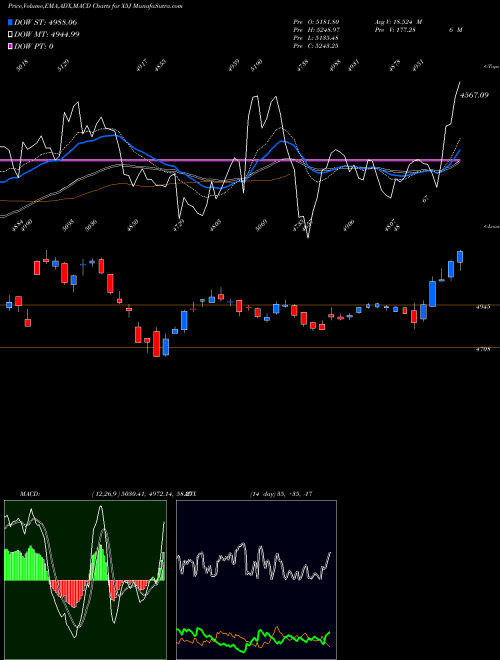Viewport: 500px width, 660px height.
Task: Click the MACD (12,26,9) parameters text
Action: pyautogui.click(x=141, y=494)
